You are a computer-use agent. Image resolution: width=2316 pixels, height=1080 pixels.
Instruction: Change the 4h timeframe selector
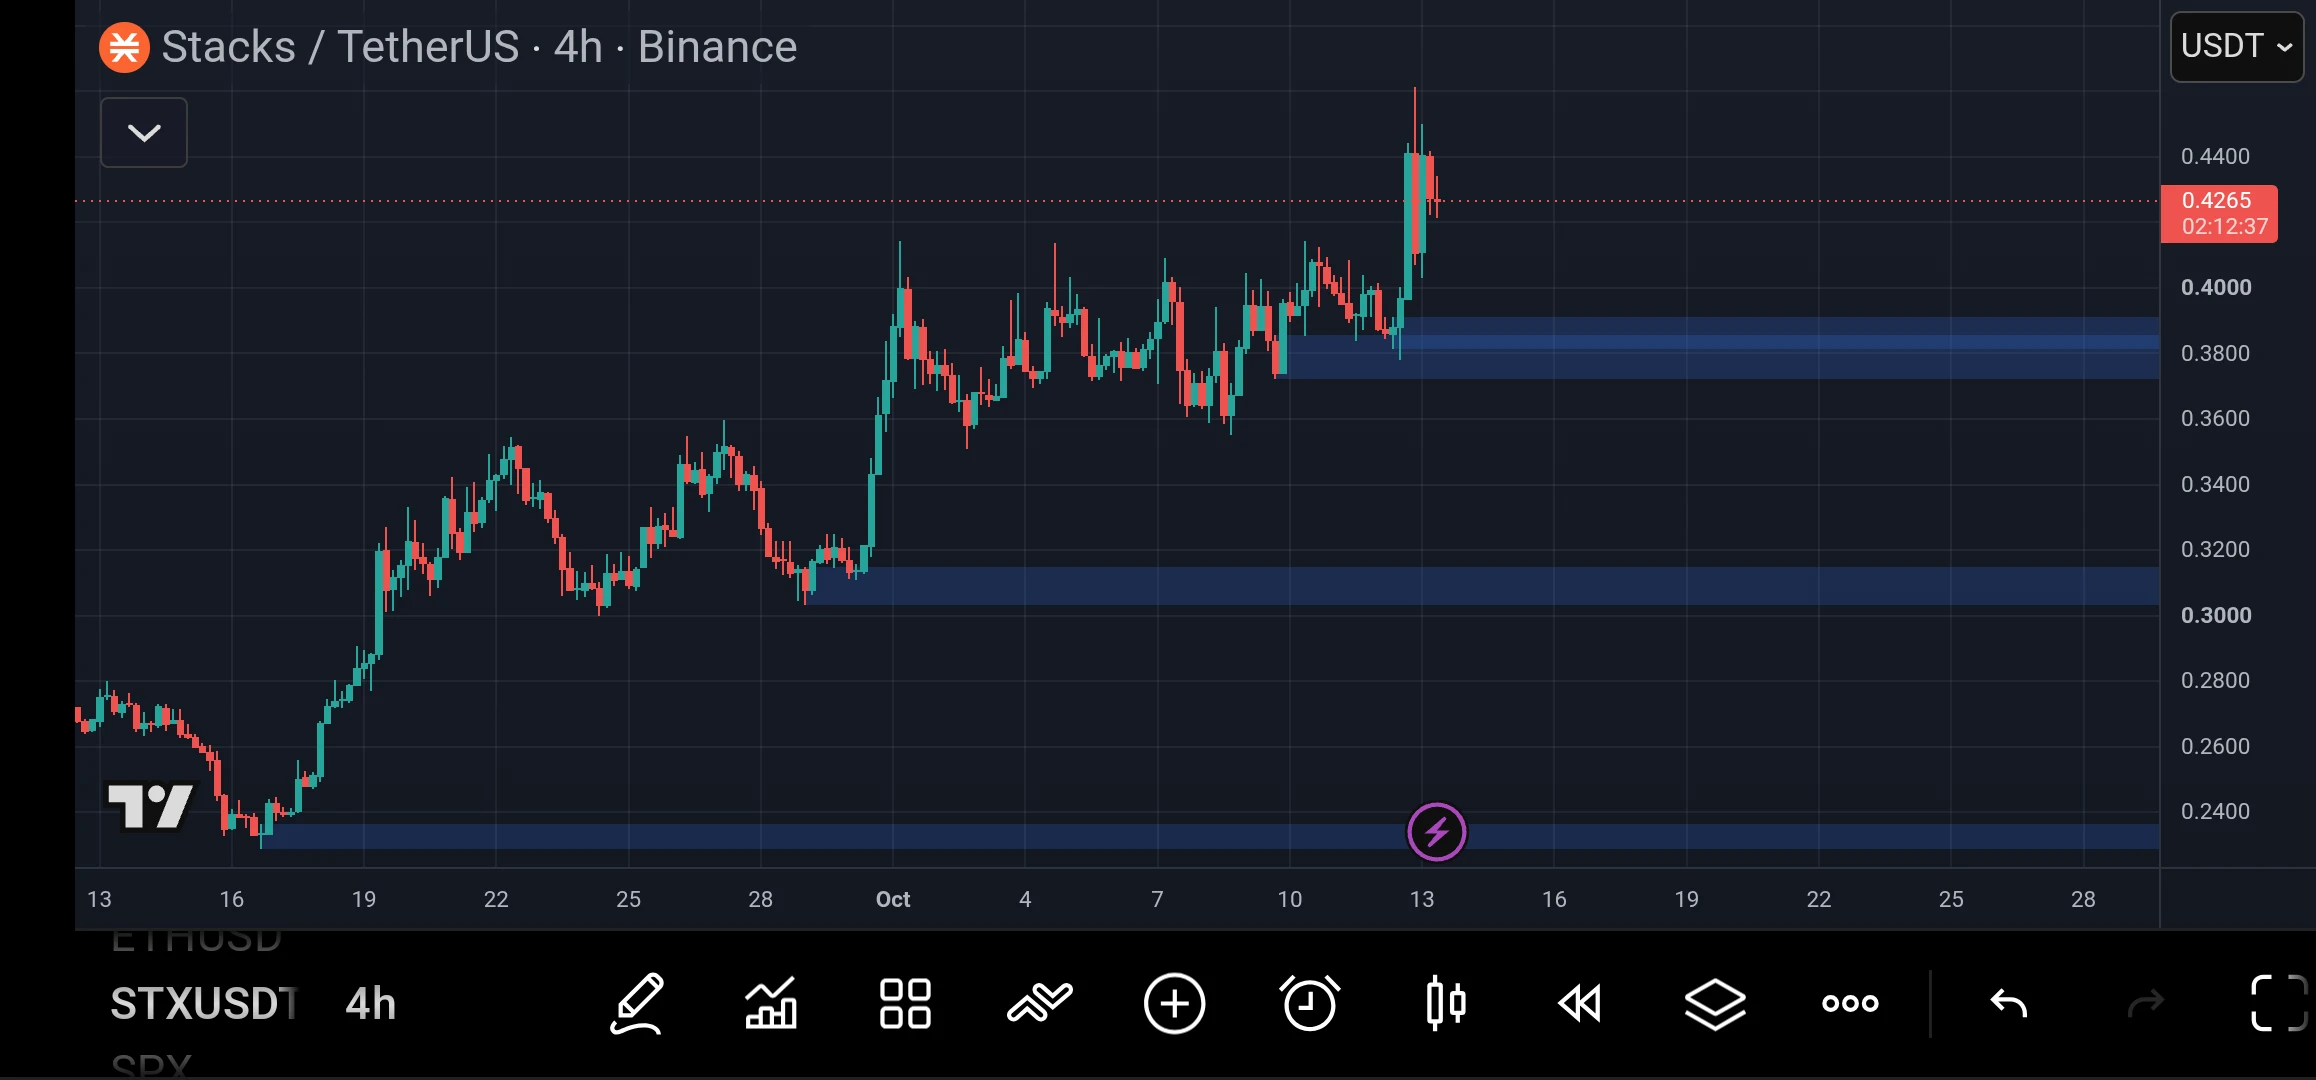tap(371, 1003)
